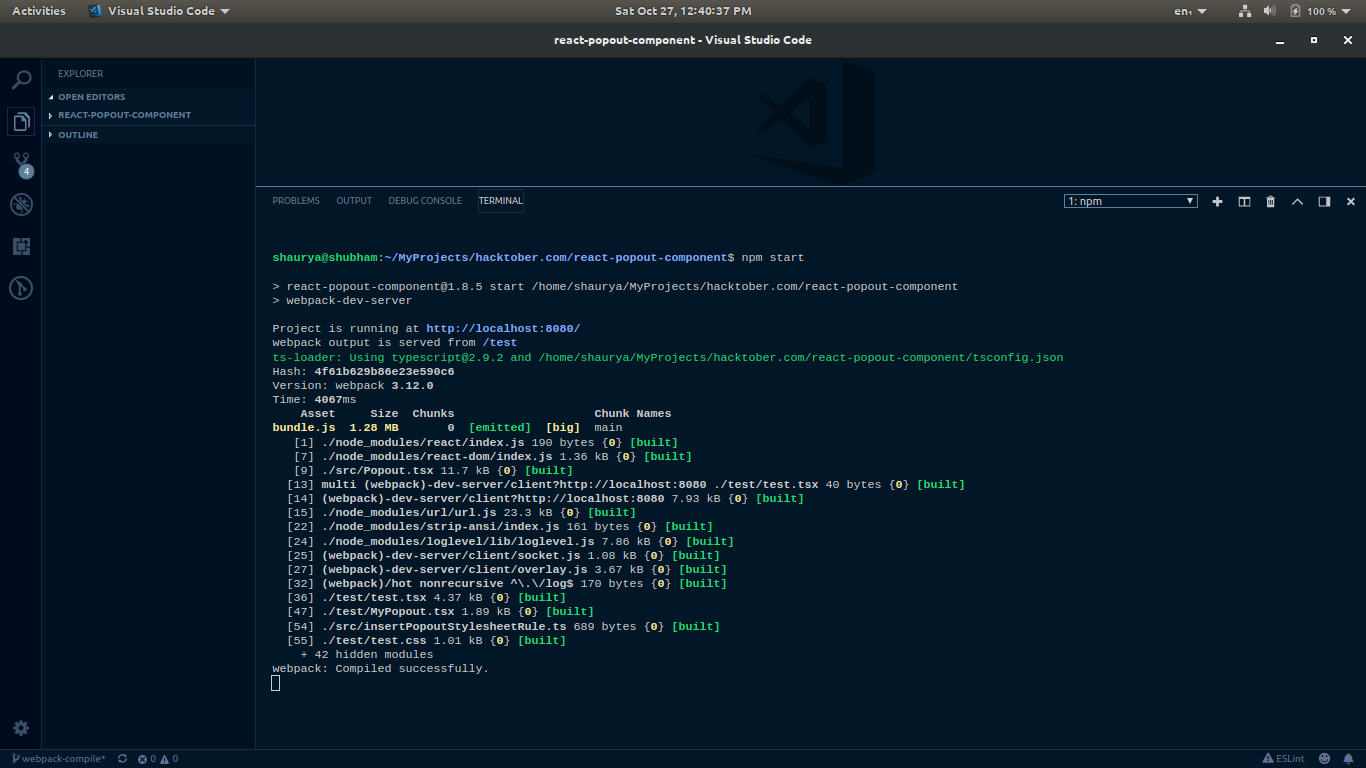Expand the OPEN EDITORS section
This screenshot has width=1366, height=768.
148,97
